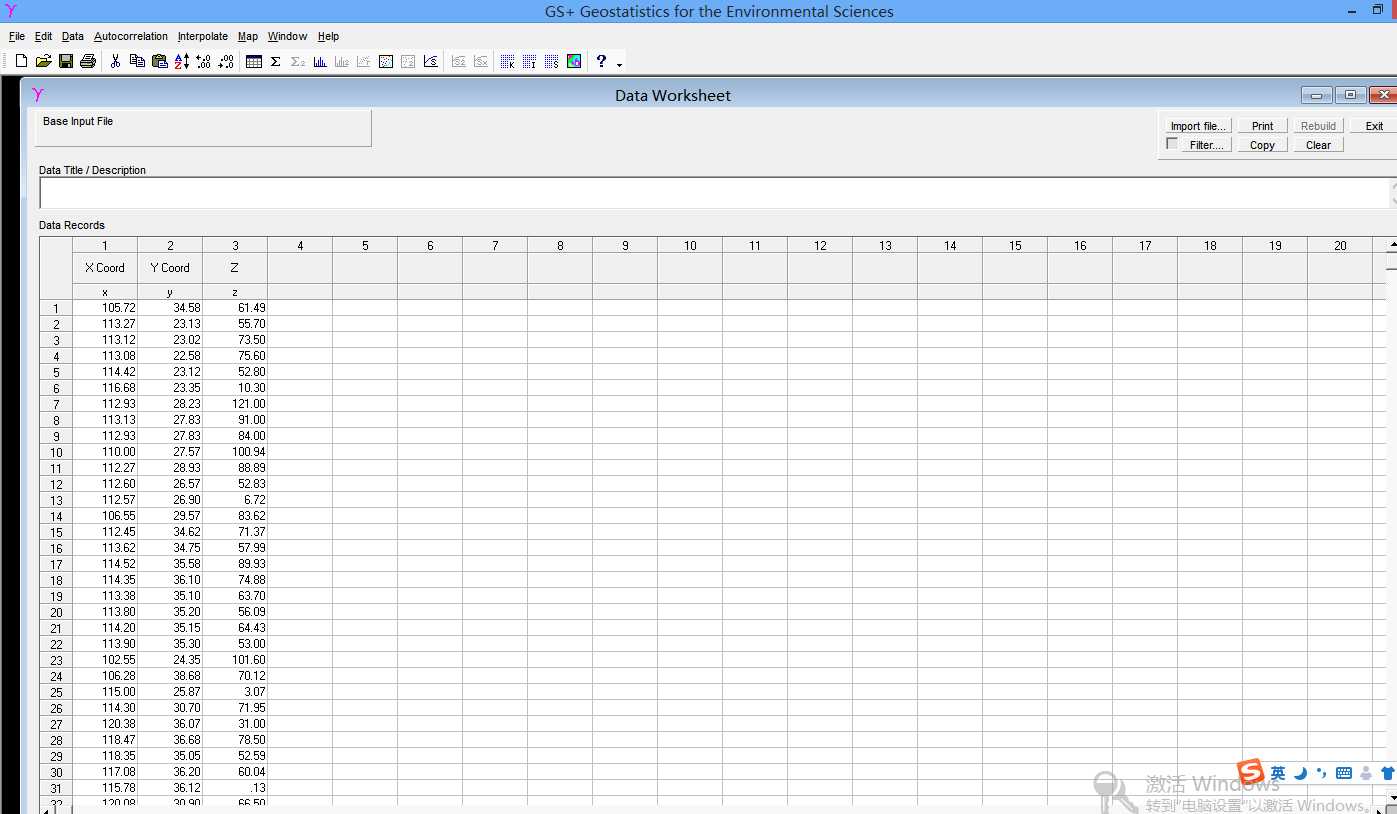Click cell with value 100.94
Screen dimensions: 1397x814
pos(235,452)
